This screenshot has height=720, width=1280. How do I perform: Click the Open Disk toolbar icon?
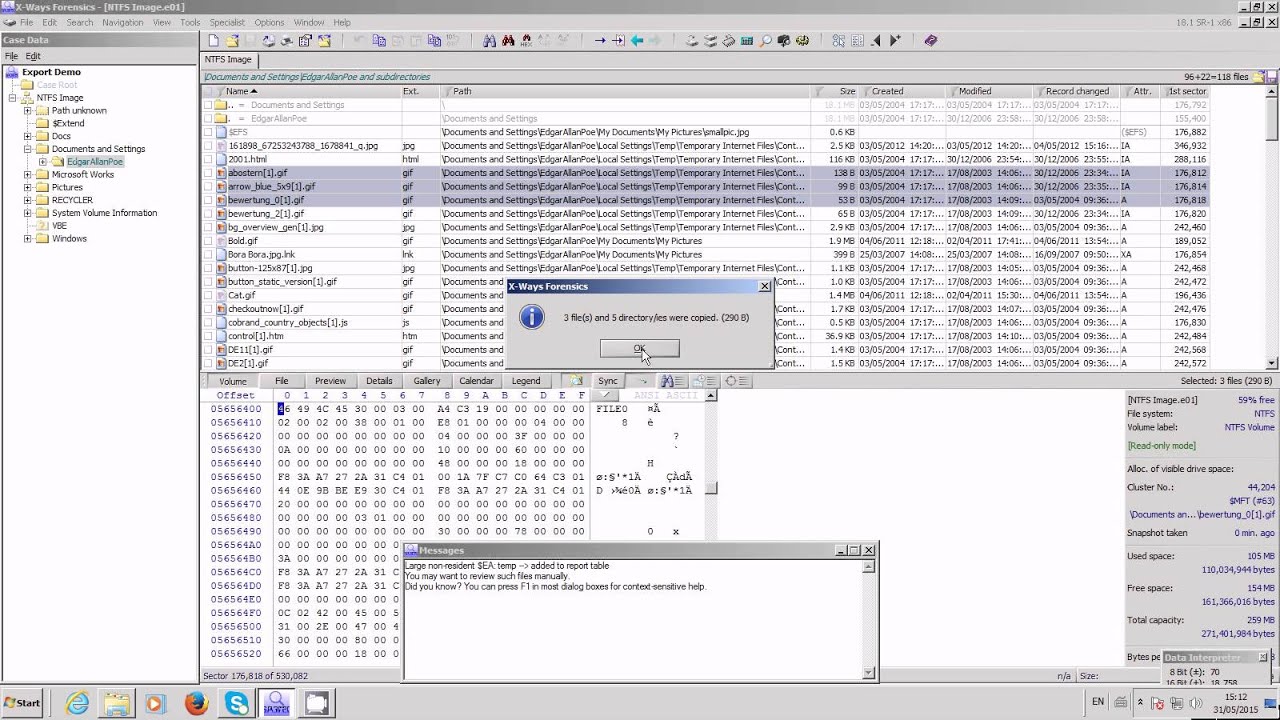click(x=690, y=41)
